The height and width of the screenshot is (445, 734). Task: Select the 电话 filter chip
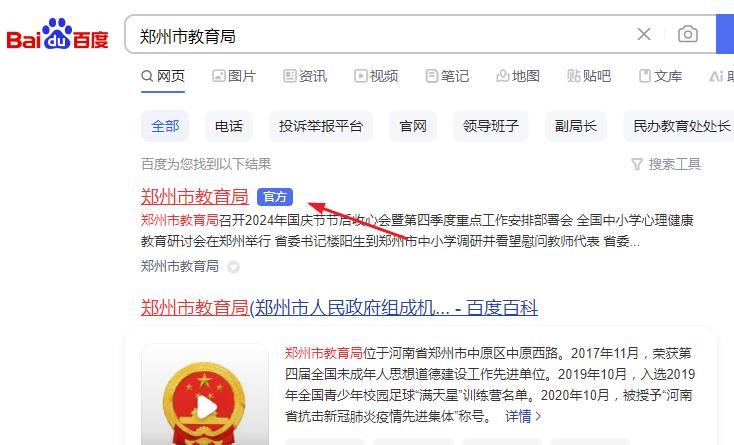point(229,126)
